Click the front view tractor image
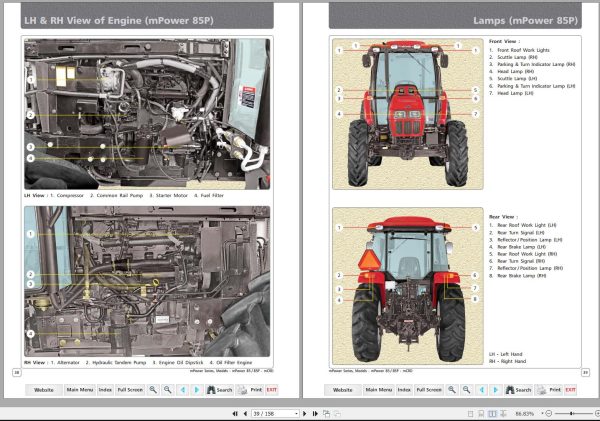The image size is (600, 421). (408, 114)
